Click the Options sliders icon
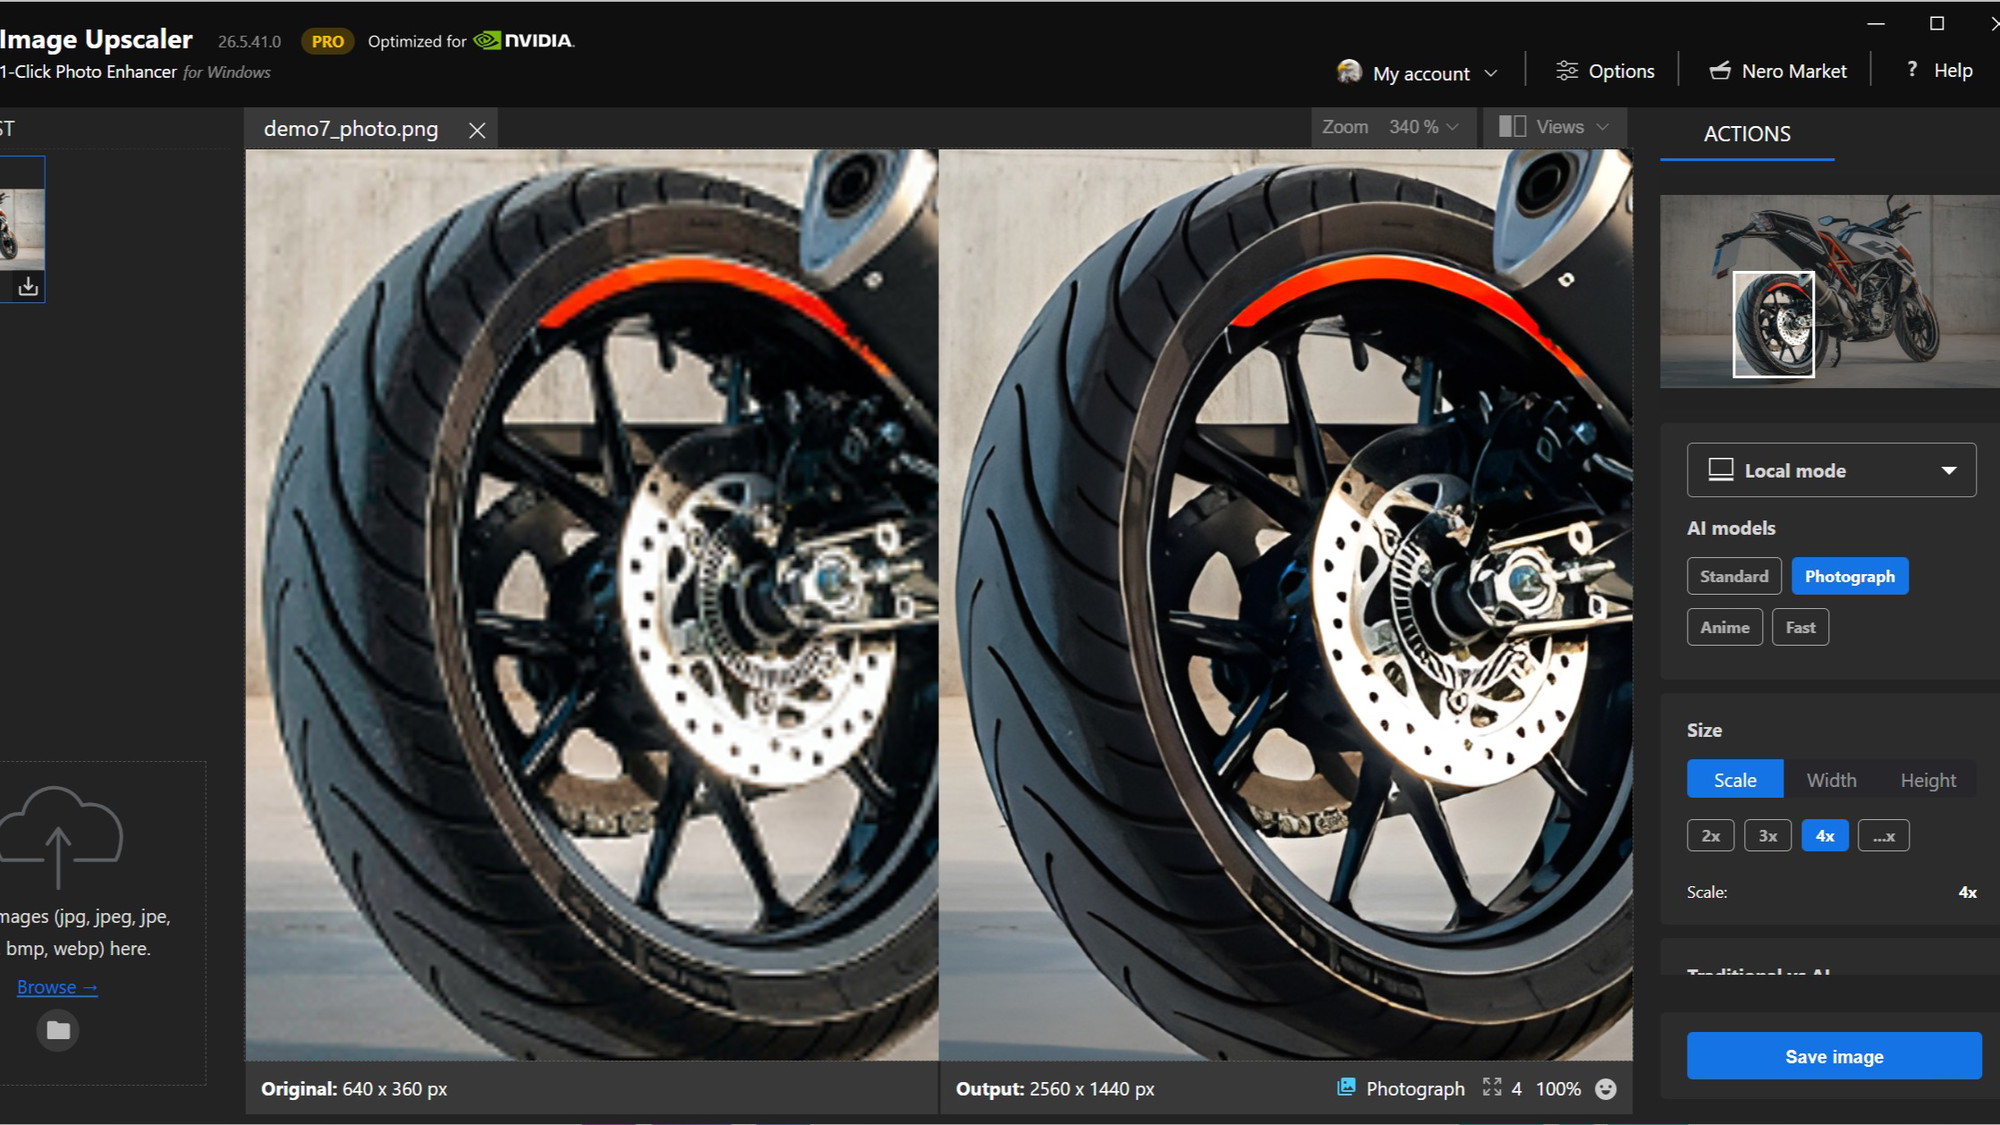 (x=1567, y=71)
